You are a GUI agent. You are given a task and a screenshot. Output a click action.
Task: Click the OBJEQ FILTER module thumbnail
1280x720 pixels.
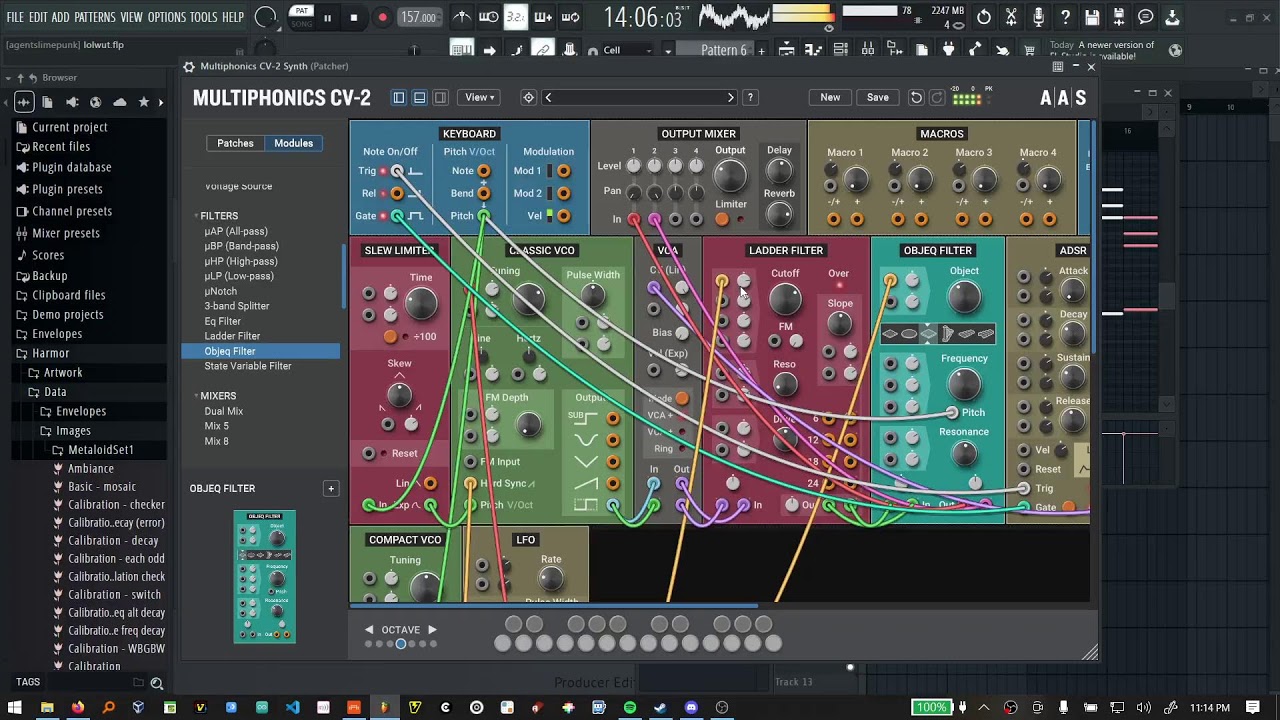pos(265,577)
